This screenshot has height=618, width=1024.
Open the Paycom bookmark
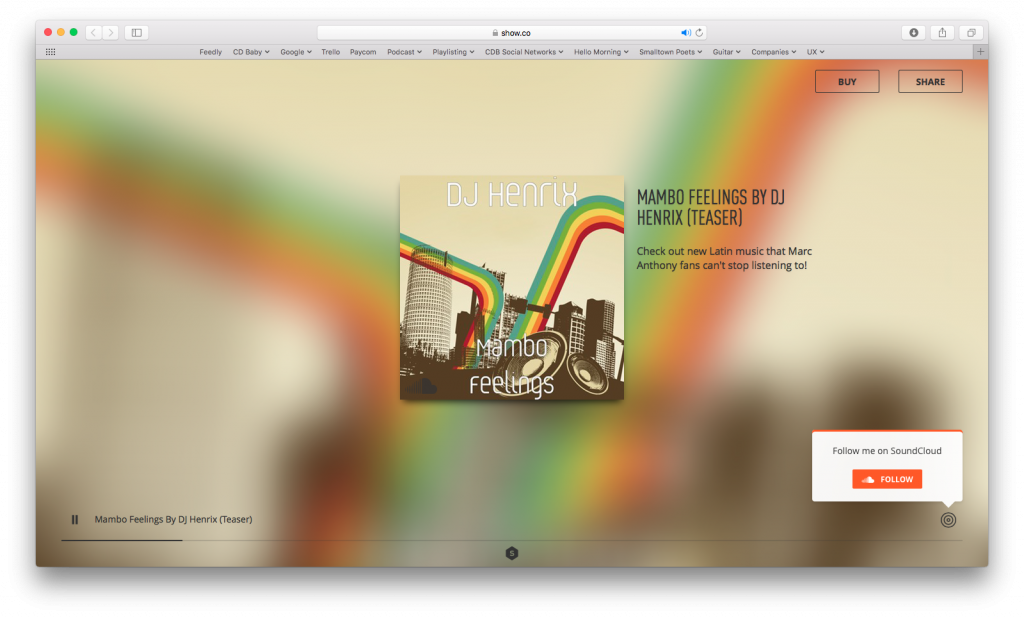pos(362,52)
